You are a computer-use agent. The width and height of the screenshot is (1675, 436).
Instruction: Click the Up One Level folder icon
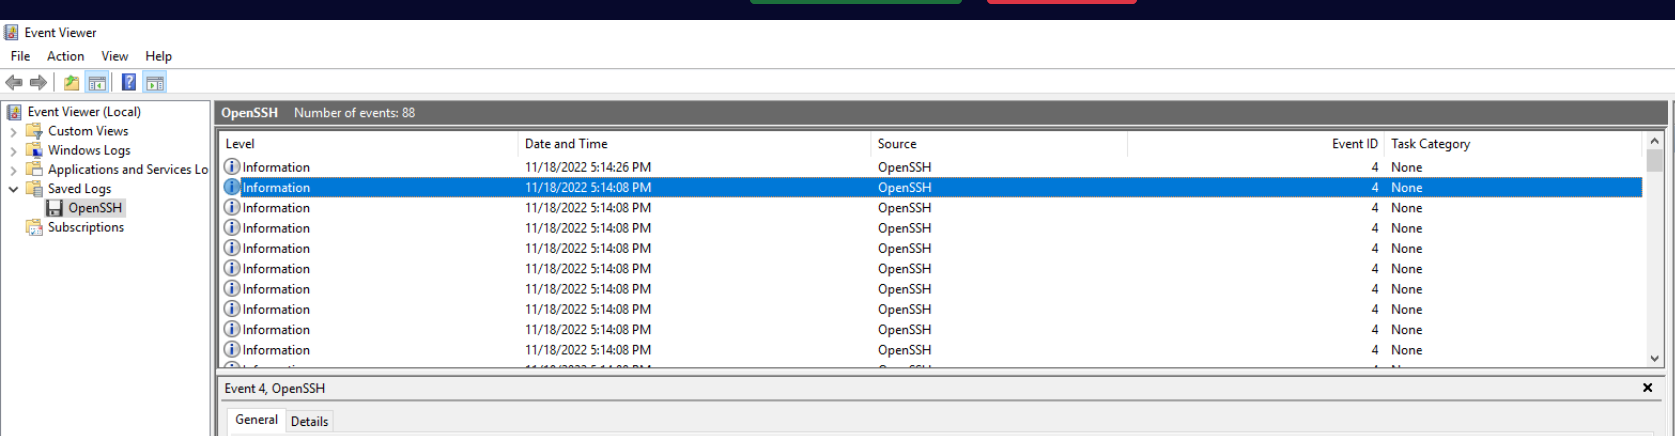point(71,83)
